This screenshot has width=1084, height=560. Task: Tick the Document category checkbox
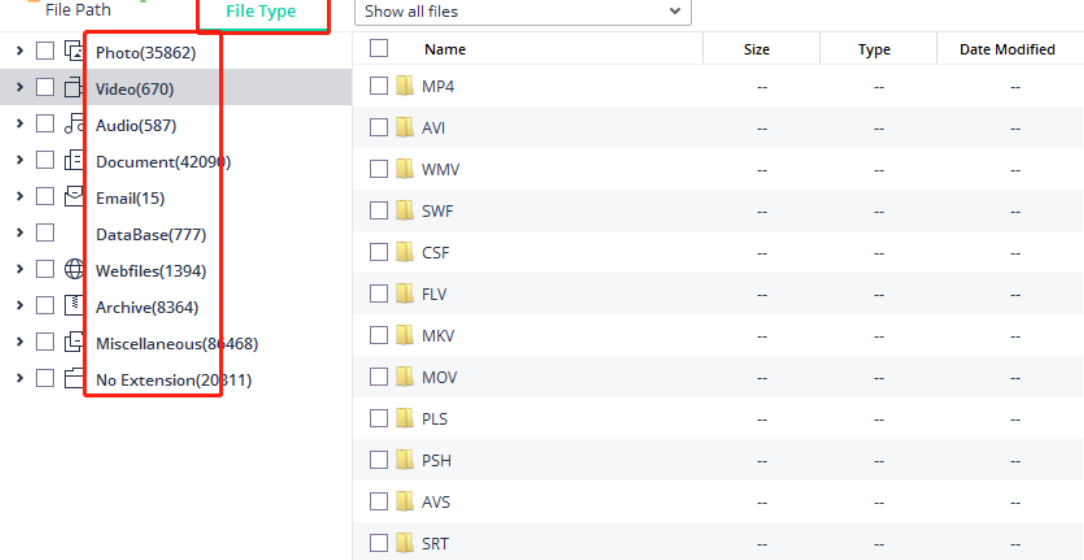click(x=45, y=160)
